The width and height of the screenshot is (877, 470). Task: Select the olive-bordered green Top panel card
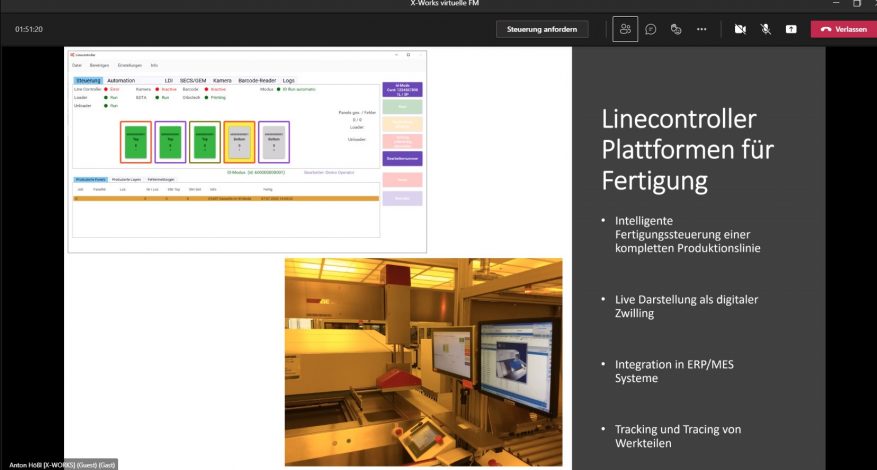pyautogui.click(x=205, y=142)
